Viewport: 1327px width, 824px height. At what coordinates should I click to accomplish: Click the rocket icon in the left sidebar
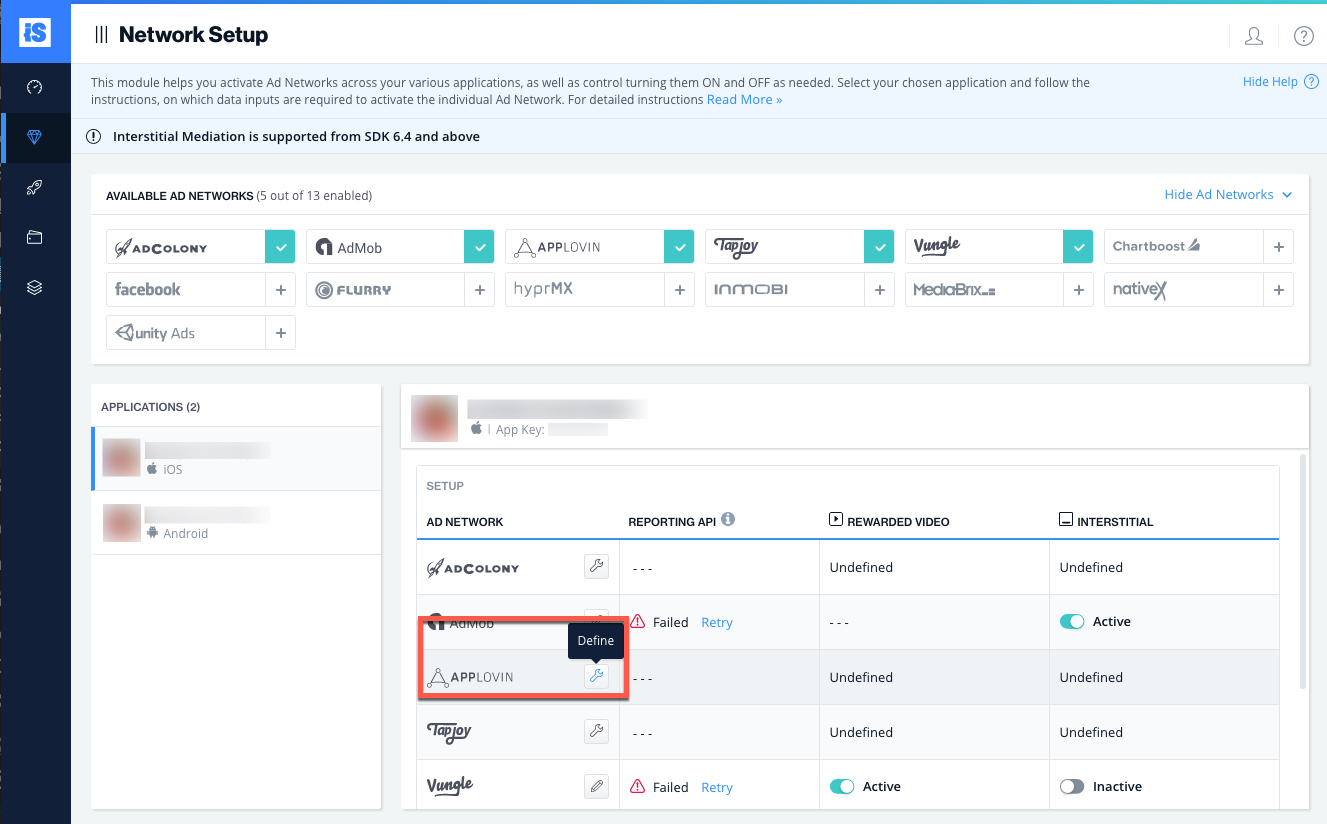pos(36,187)
